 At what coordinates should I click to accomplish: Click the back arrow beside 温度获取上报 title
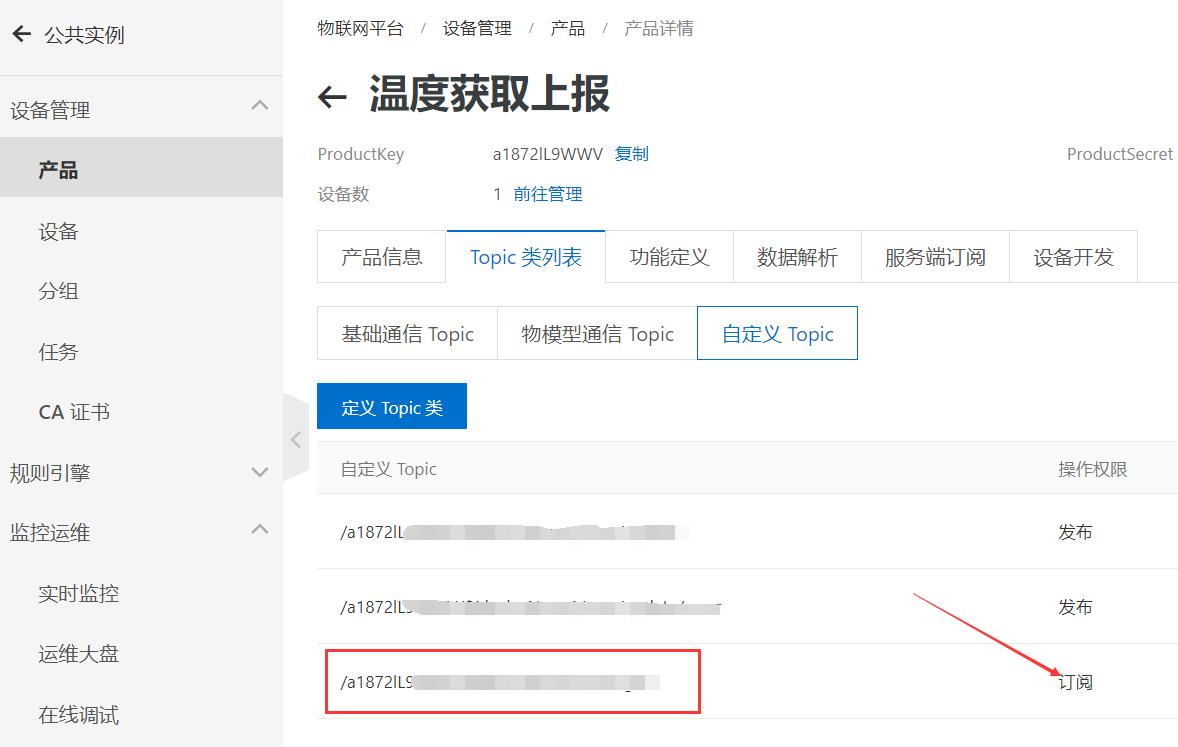pos(332,96)
